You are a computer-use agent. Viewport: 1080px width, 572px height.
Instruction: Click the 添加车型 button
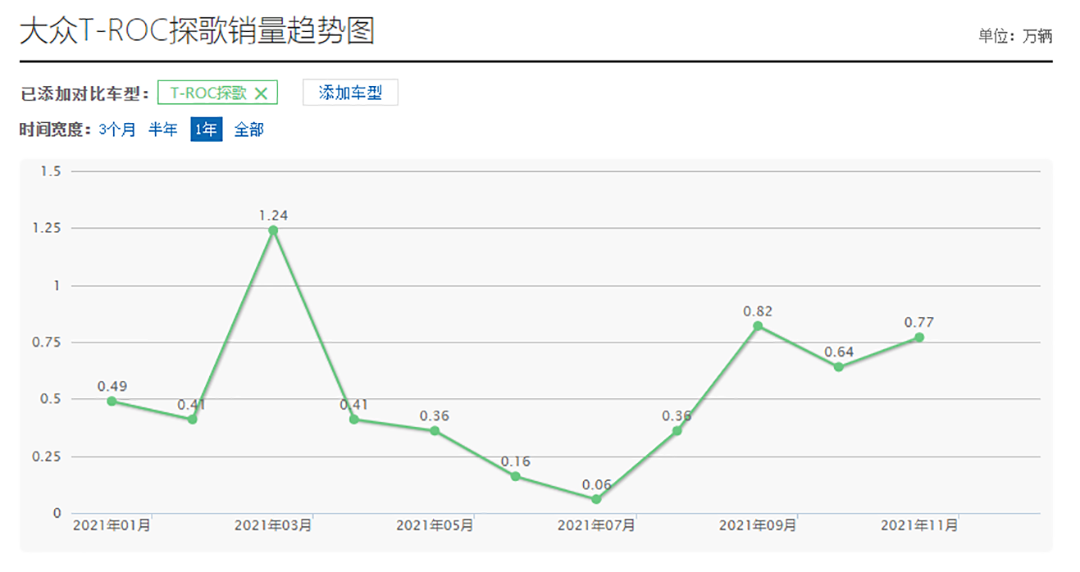click(x=350, y=93)
